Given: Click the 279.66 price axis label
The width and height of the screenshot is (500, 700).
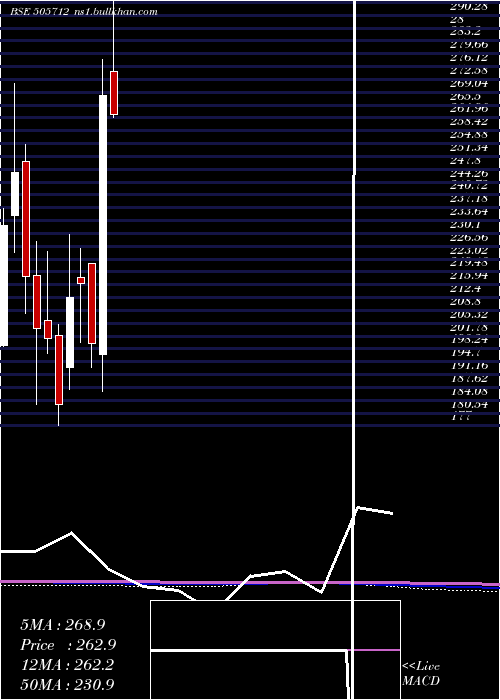Looking at the screenshot, I should coord(469,45).
